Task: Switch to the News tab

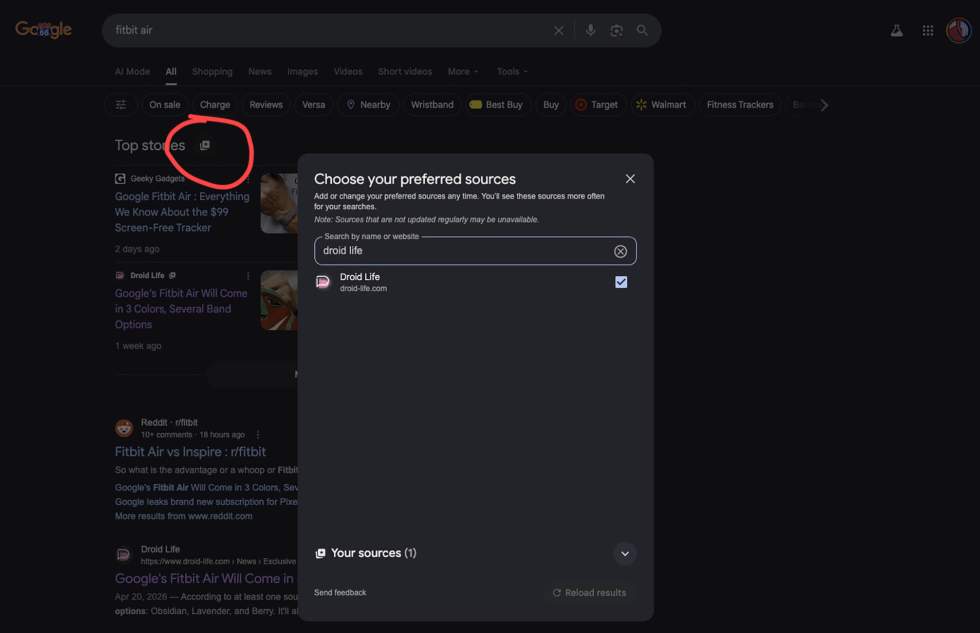Action: click(x=260, y=72)
